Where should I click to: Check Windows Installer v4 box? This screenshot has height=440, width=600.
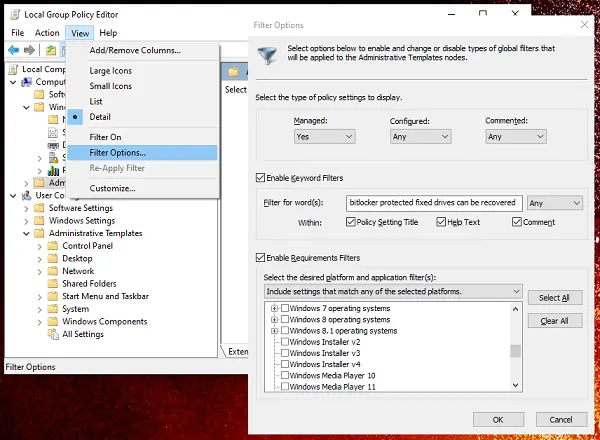285,364
